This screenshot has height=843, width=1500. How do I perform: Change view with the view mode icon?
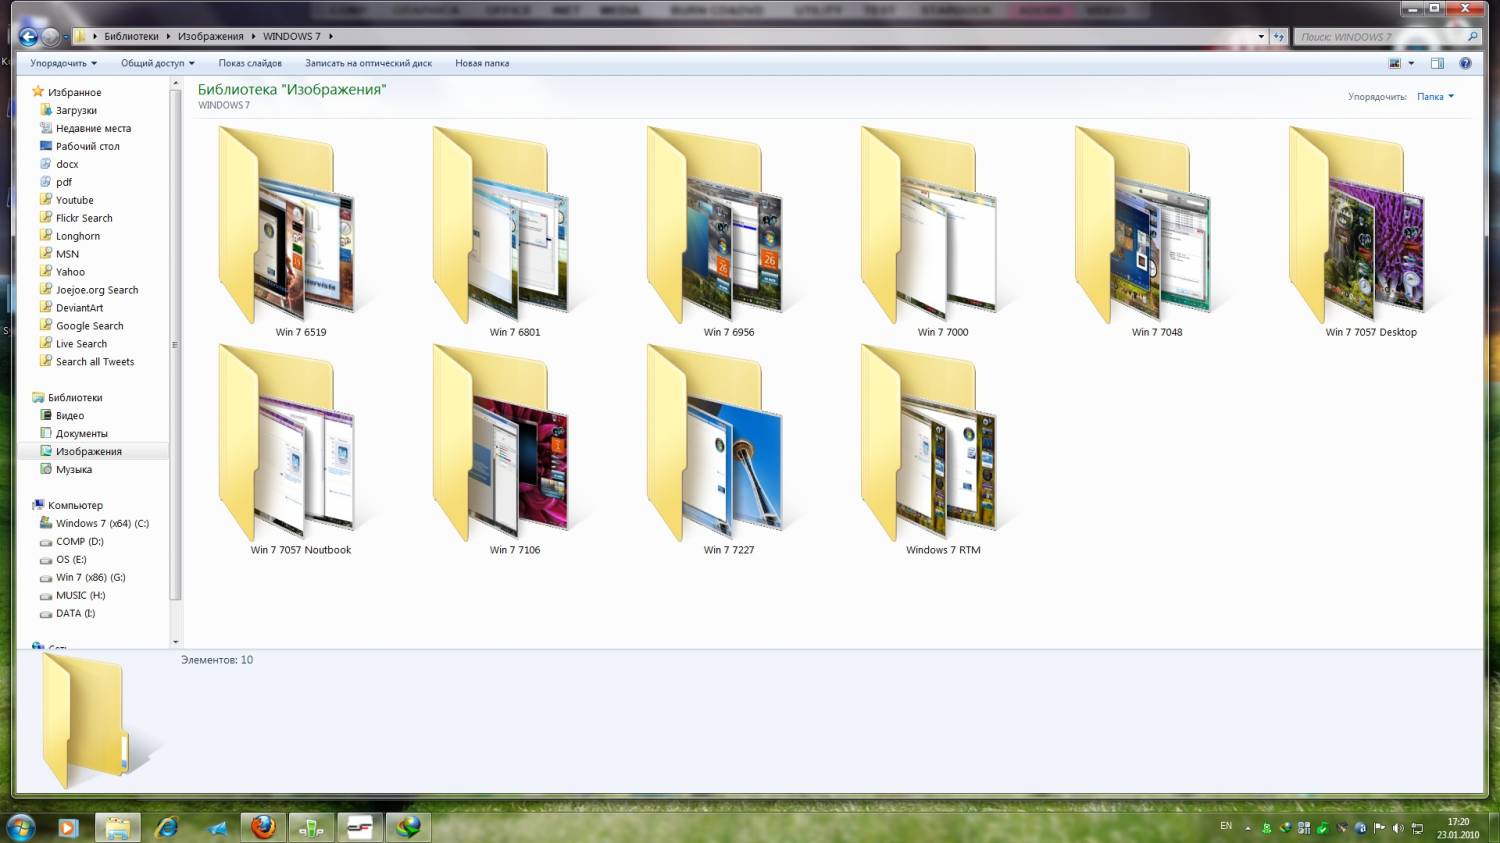pos(1395,63)
